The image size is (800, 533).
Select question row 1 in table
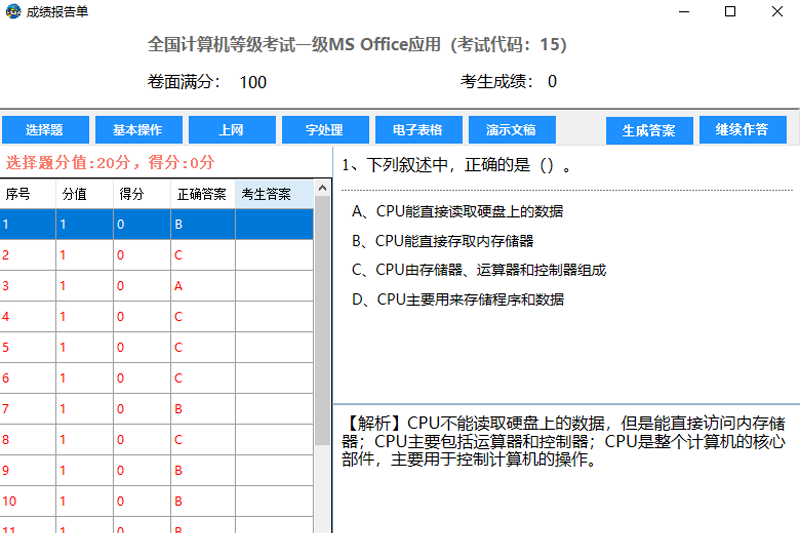tap(157, 224)
